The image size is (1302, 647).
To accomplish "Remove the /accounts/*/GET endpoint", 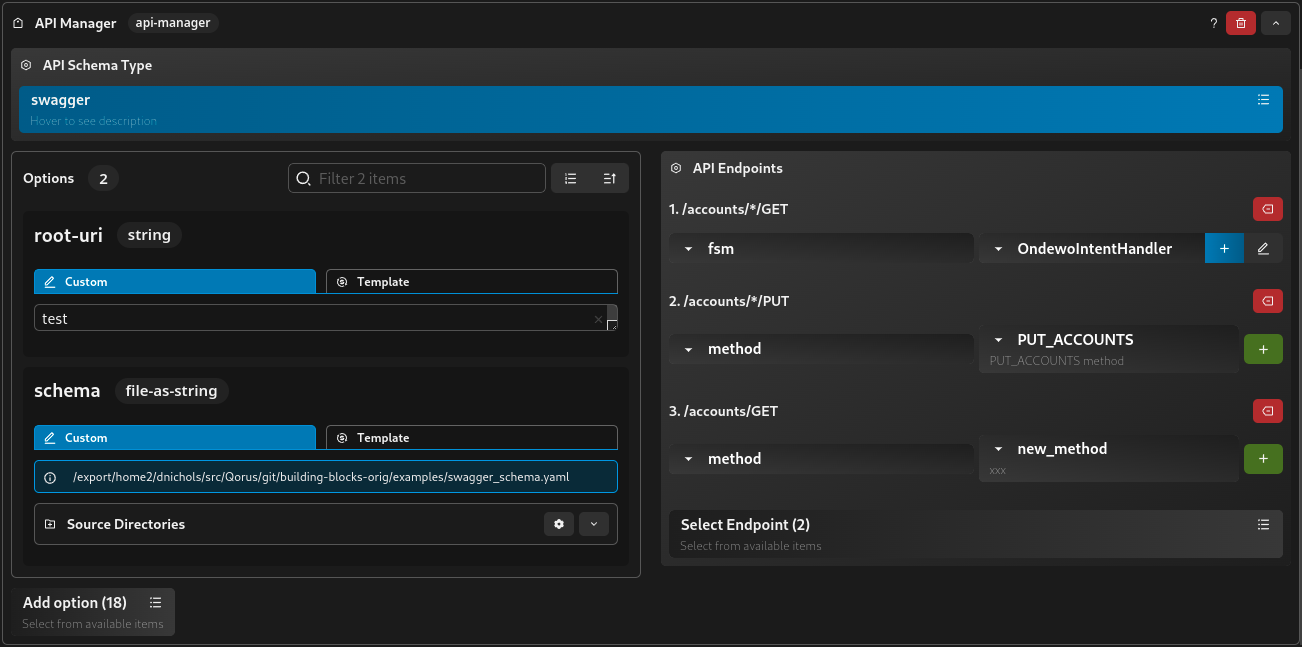I will (x=1267, y=209).
